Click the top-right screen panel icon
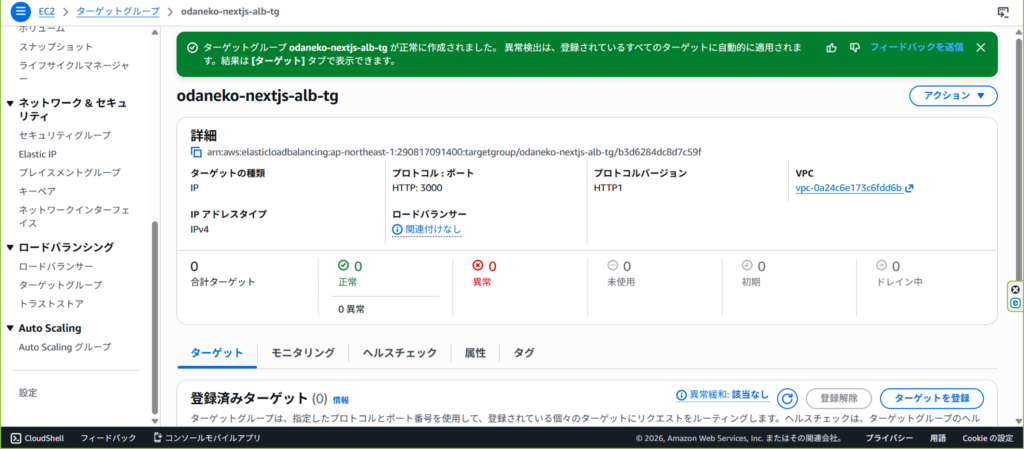This screenshot has height=449, width=1024. click(x=1003, y=12)
